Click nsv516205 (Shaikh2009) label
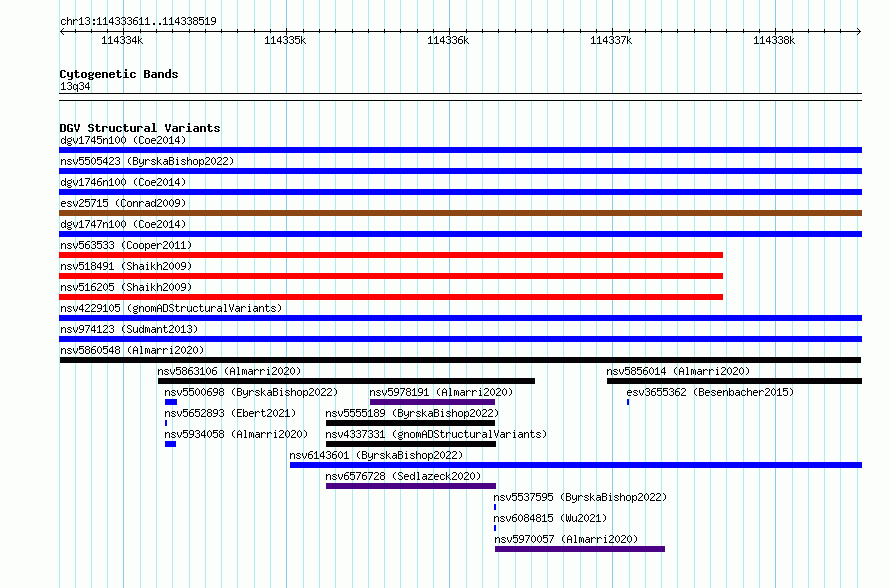The image size is (890, 588). coord(126,287)
